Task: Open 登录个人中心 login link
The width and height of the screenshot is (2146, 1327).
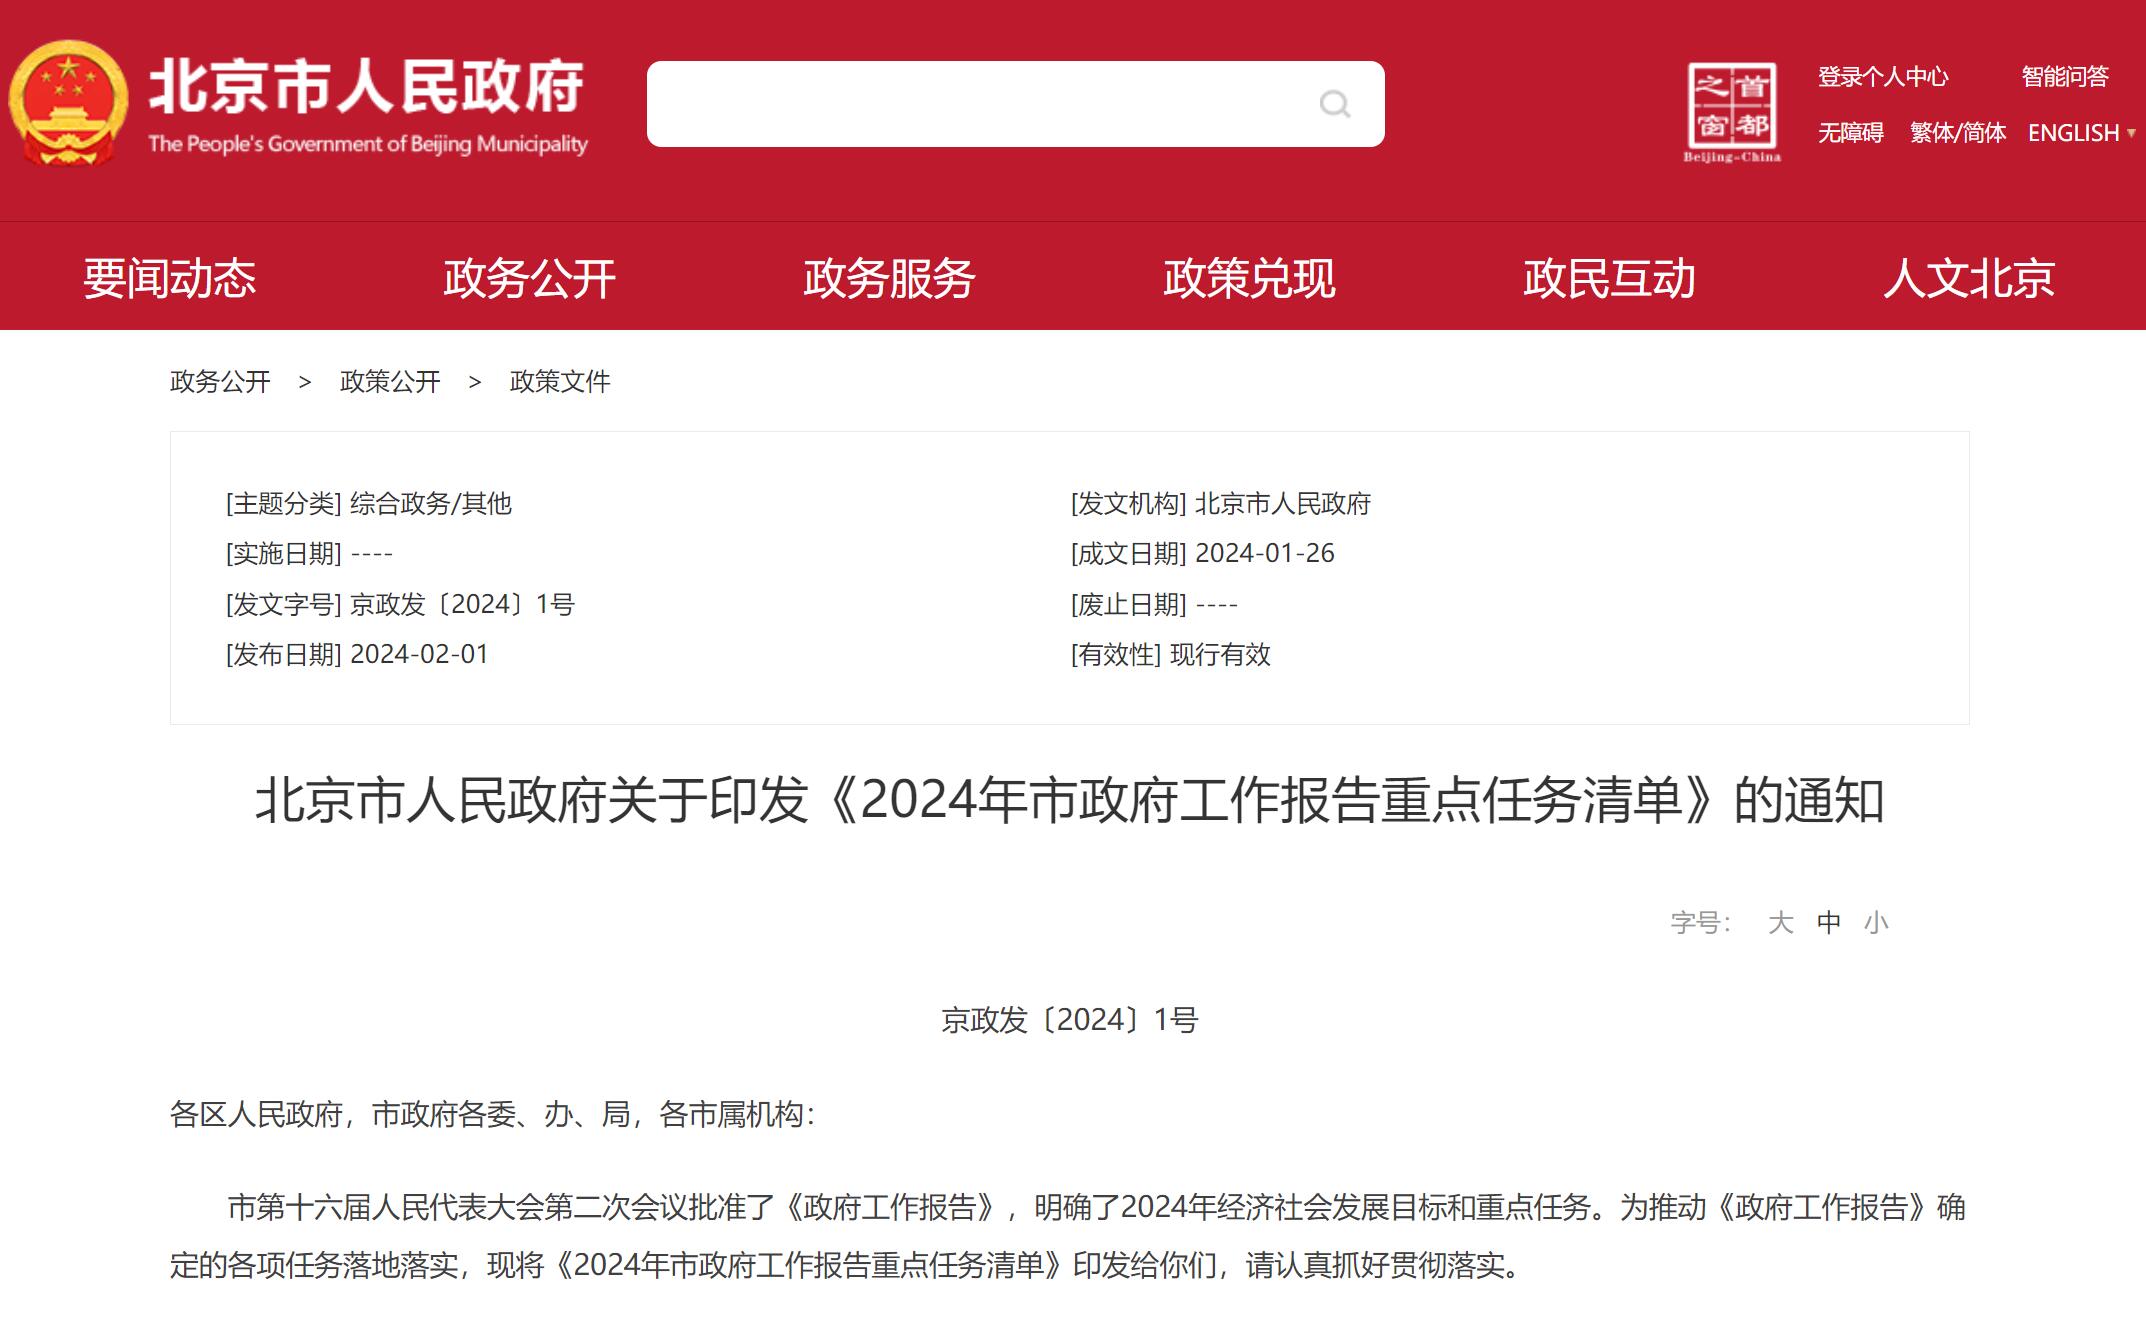Action: pyautogui.click(x=1883, y=77)
